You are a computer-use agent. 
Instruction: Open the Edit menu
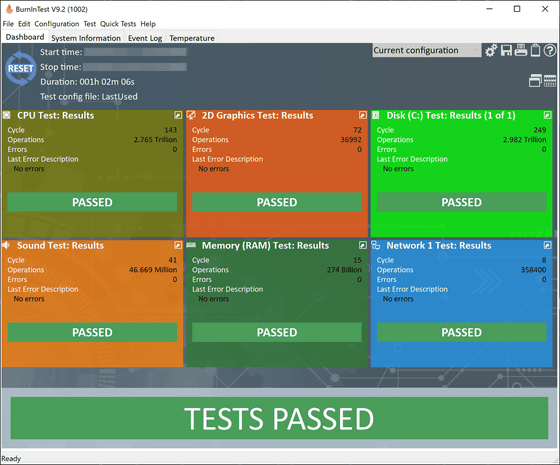coord(24,24)
